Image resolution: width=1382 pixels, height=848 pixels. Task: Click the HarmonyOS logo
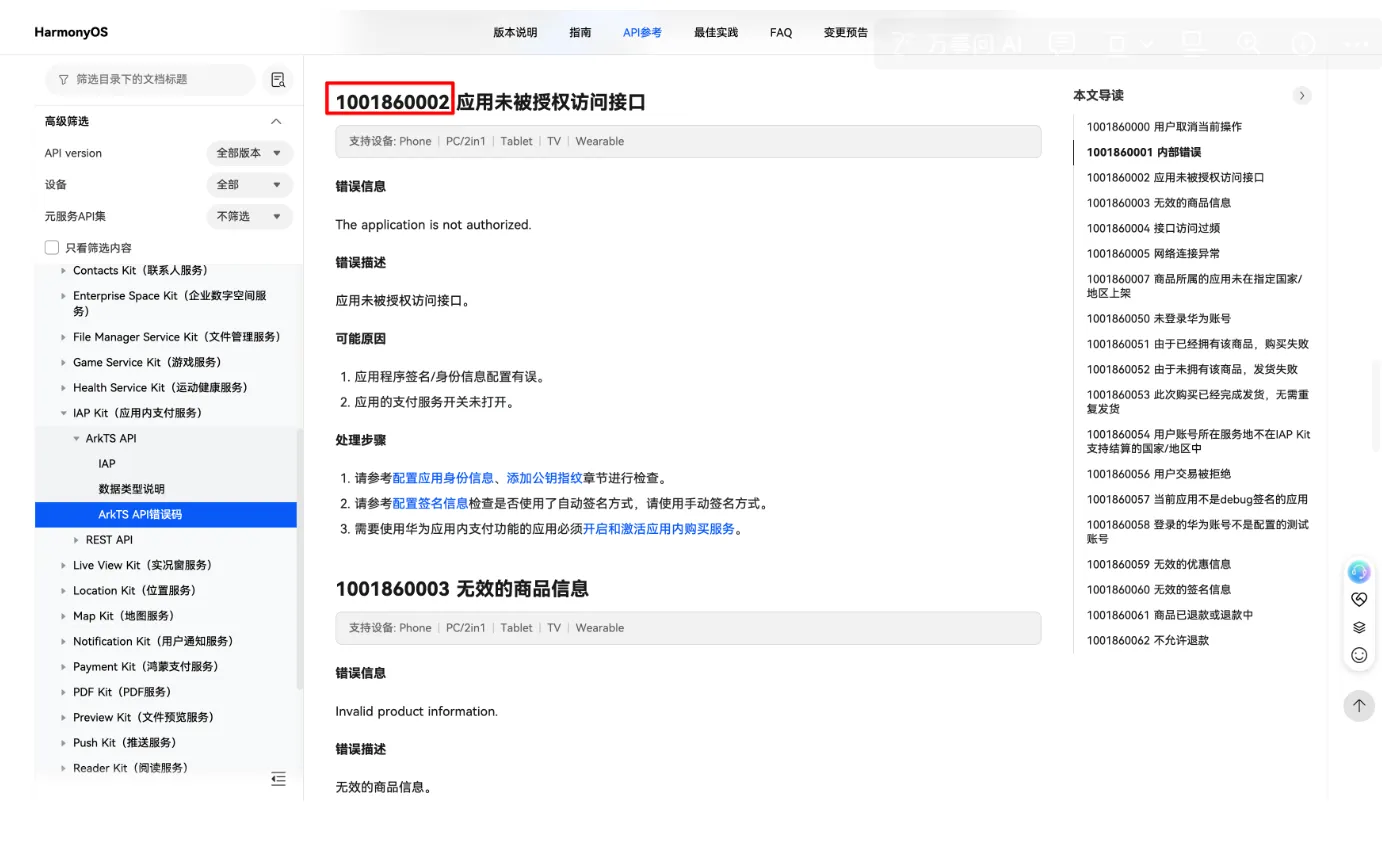coord(71,32)
